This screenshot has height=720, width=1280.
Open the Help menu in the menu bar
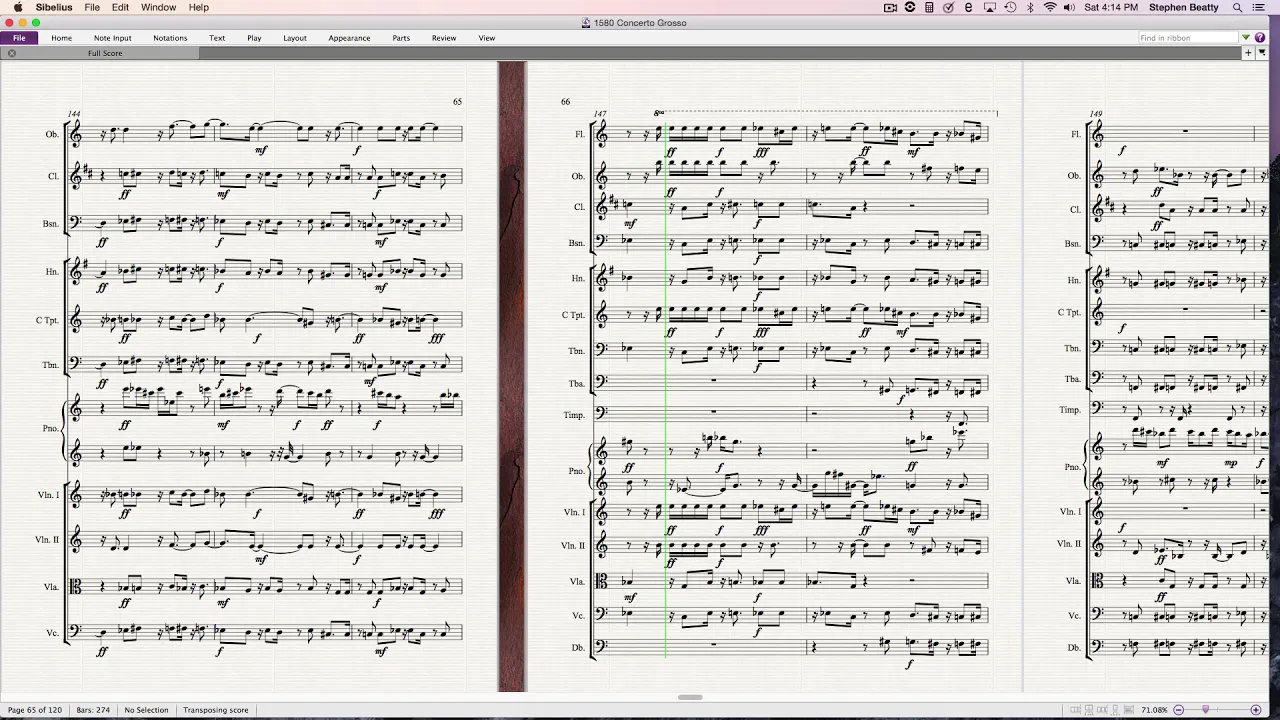199,7
